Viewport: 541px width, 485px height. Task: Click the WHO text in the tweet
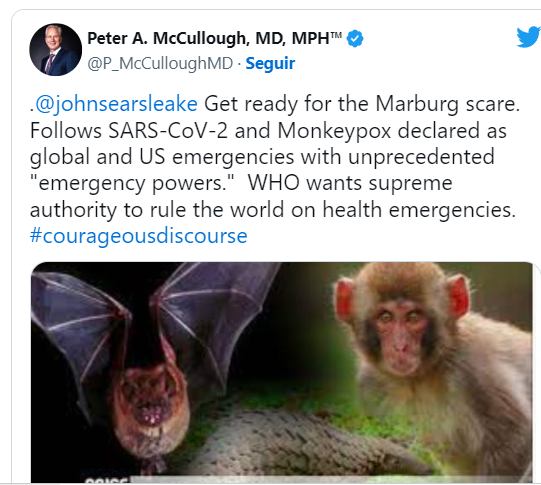point(274,183)
